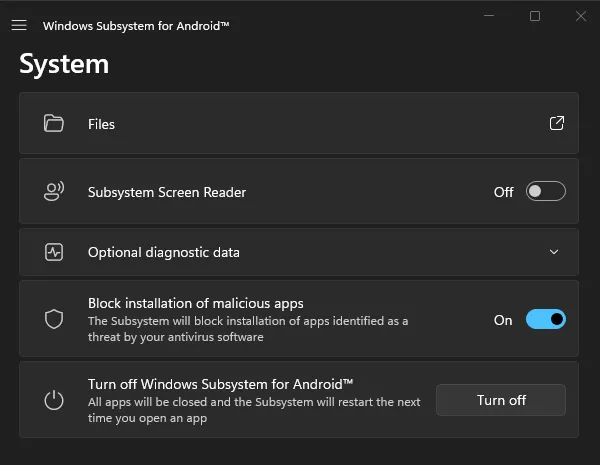Click the Off status label
Screen dimensions: 600x465
(x=504, y=192)
